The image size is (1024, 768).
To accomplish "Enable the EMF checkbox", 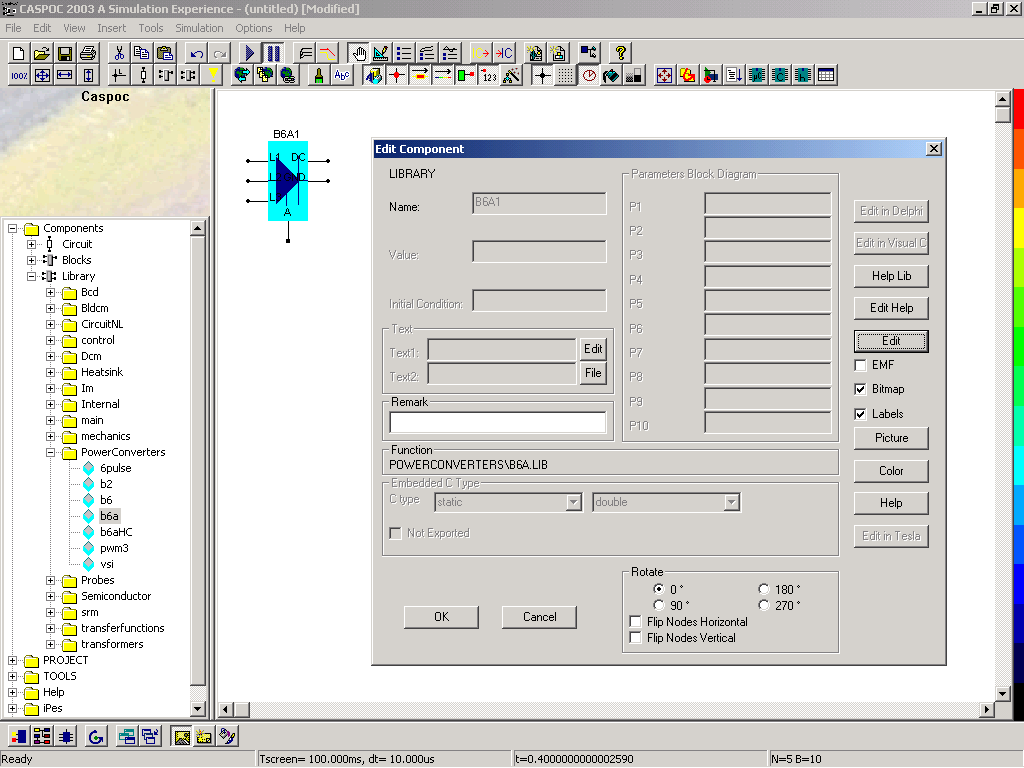I will (x=861, y=365).
